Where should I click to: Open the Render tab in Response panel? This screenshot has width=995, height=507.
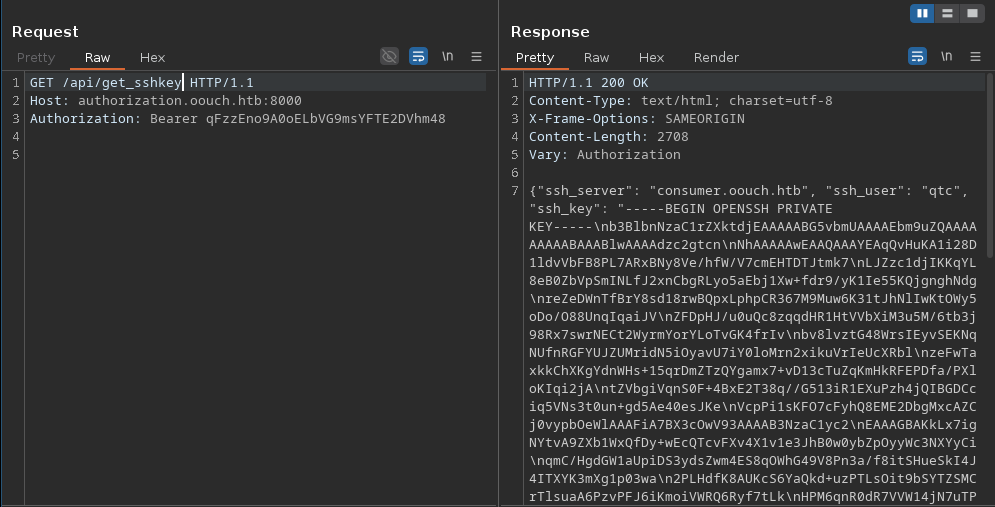716,58
